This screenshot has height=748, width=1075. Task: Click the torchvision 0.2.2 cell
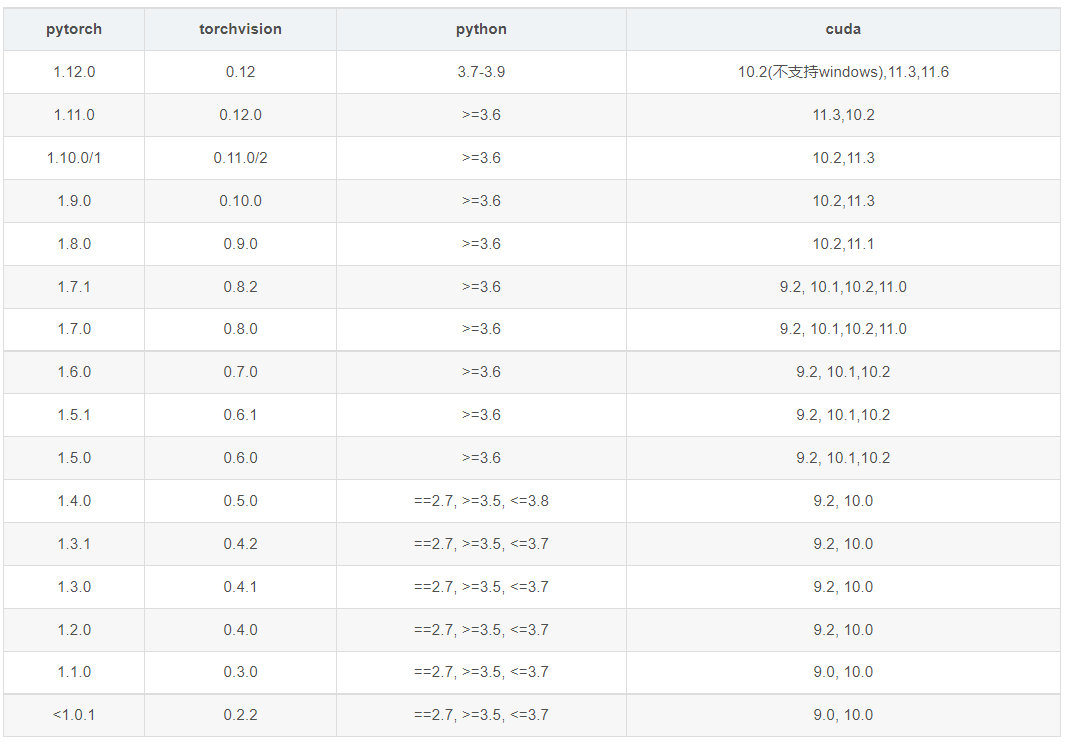[240, 715]
